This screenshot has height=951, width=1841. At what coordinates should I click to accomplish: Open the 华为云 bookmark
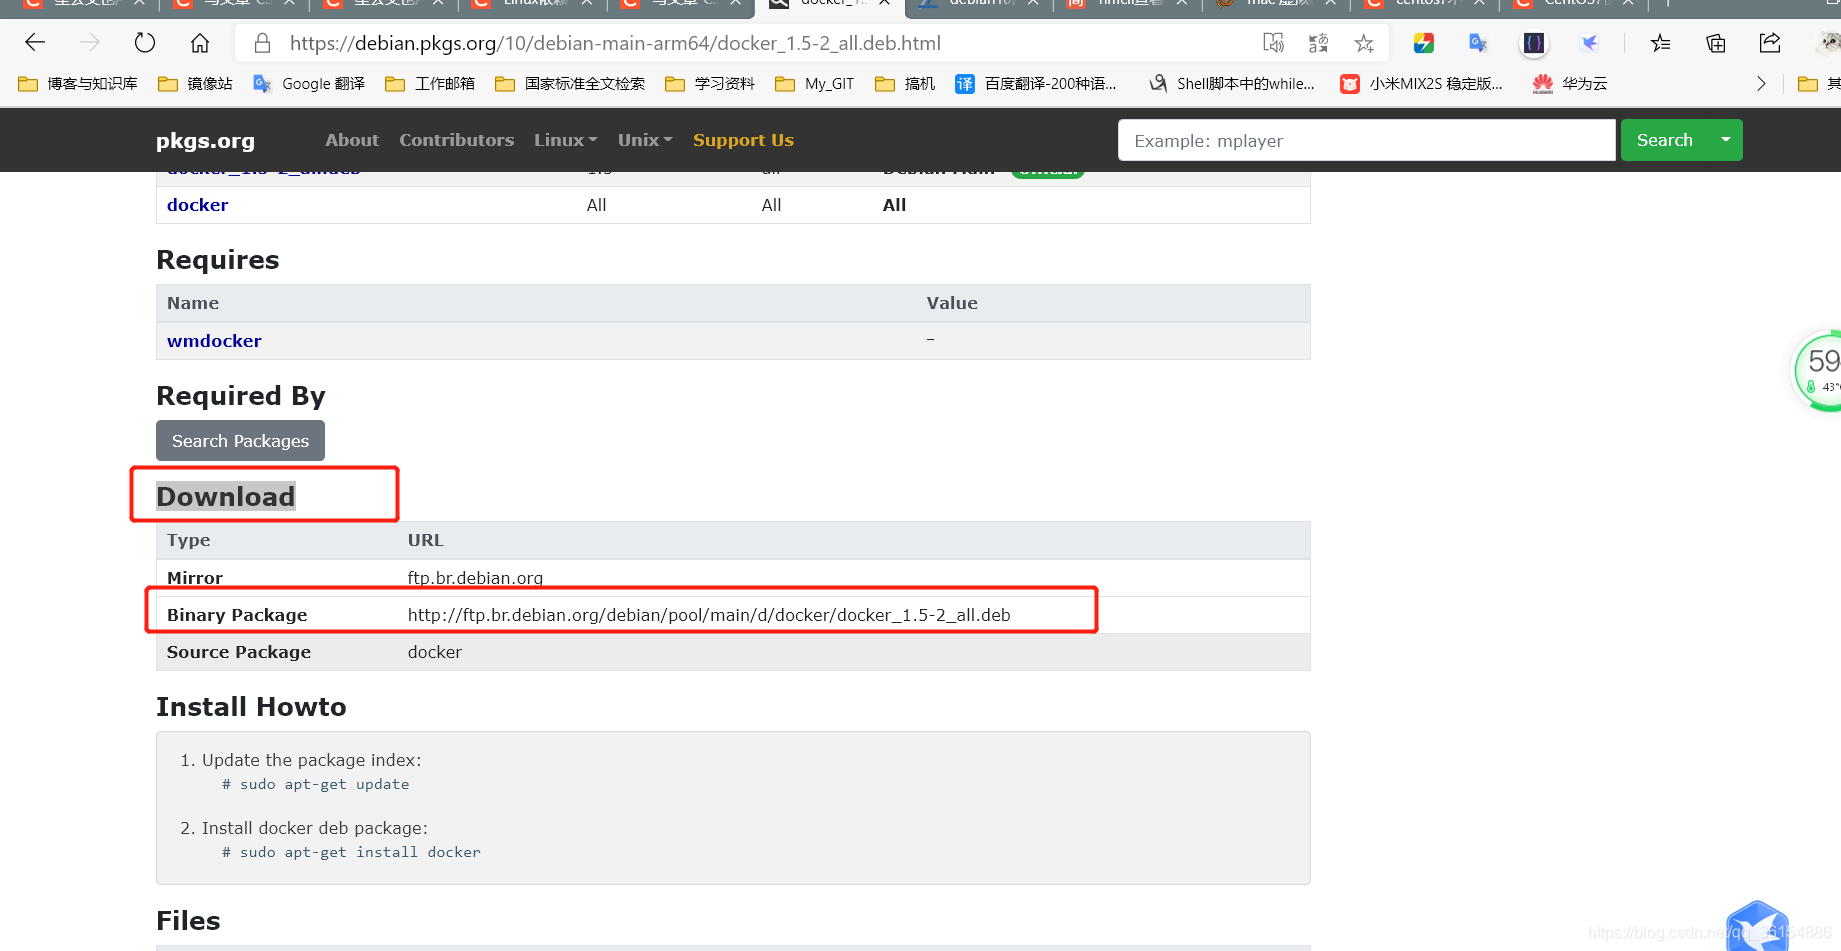point(1570,84)
